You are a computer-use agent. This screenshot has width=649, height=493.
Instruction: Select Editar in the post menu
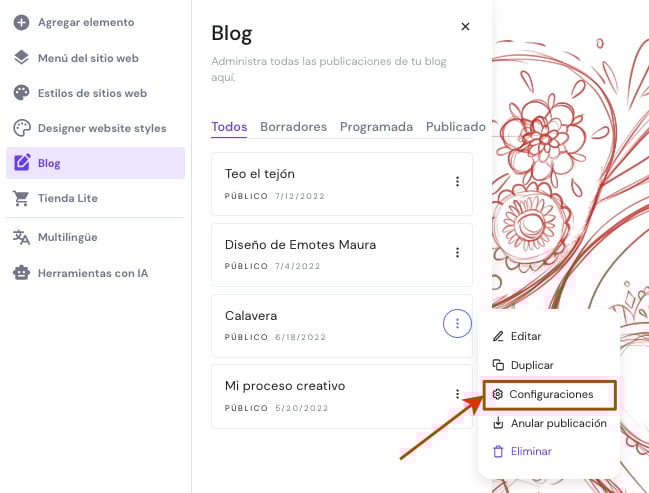coord(525,336)
